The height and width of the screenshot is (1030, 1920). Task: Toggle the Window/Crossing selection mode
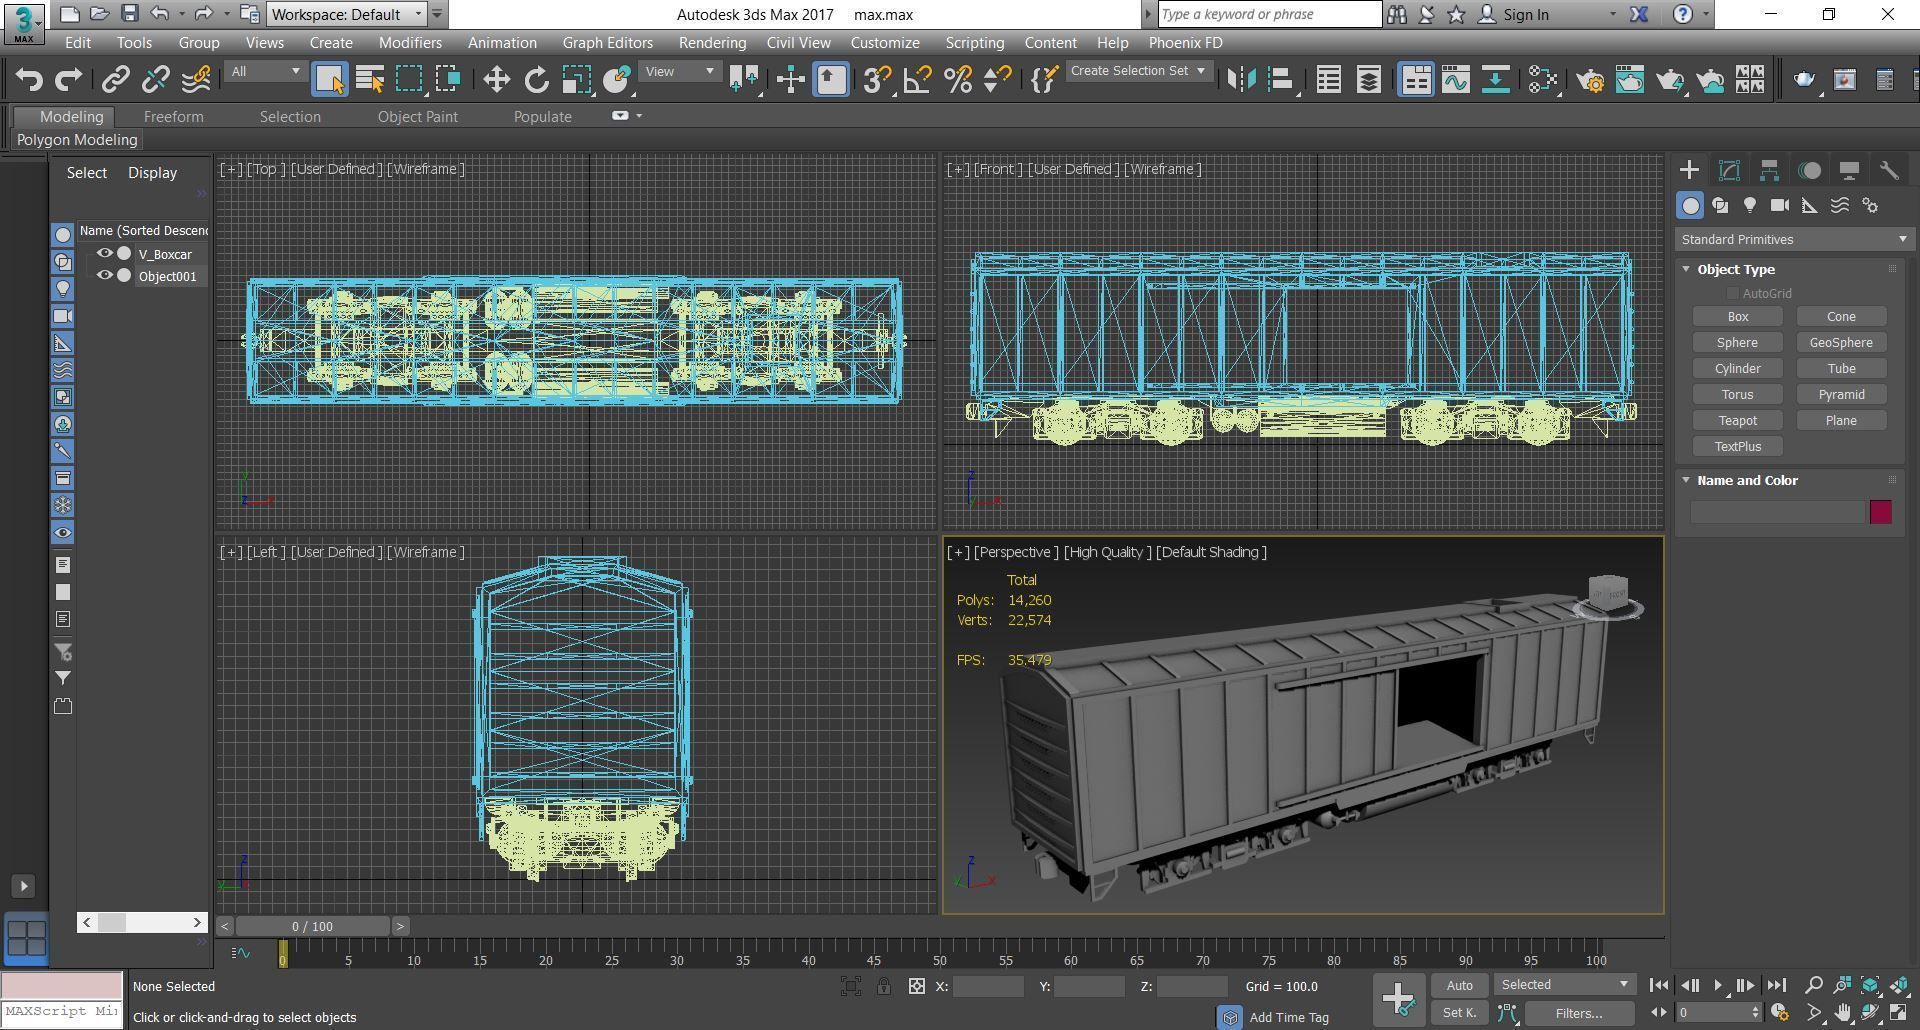[x=448, y=80]
